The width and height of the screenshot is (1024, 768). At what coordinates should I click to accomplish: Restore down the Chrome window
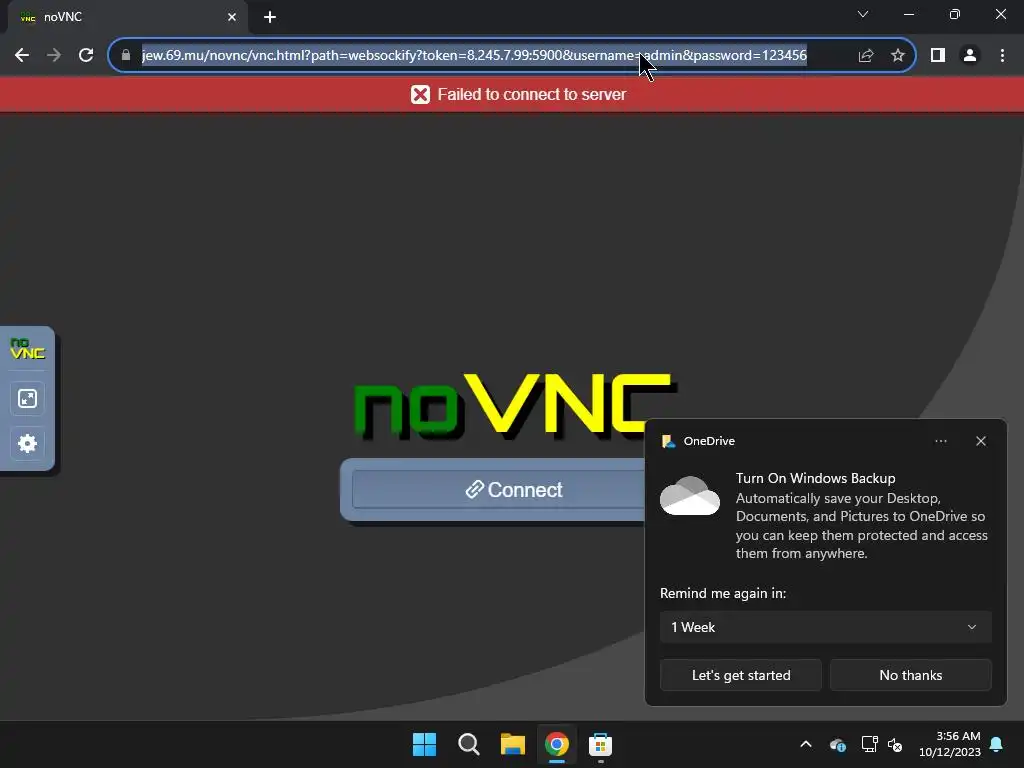click(x=955, y=14)
